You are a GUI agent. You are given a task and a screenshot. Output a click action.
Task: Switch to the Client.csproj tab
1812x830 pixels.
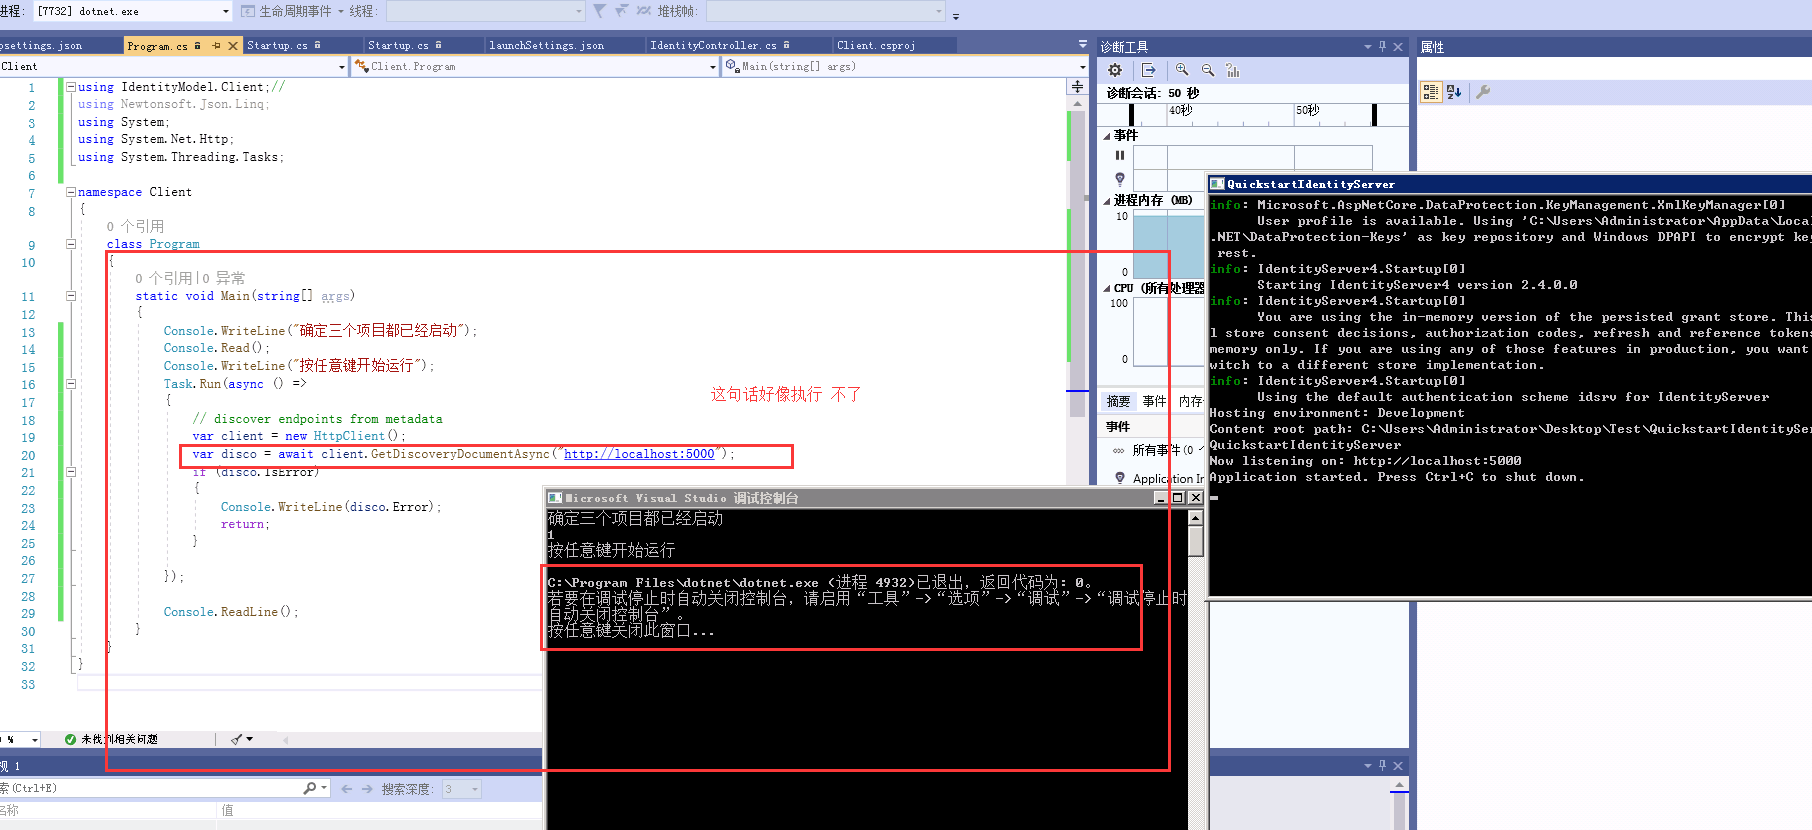coord(876,46)
